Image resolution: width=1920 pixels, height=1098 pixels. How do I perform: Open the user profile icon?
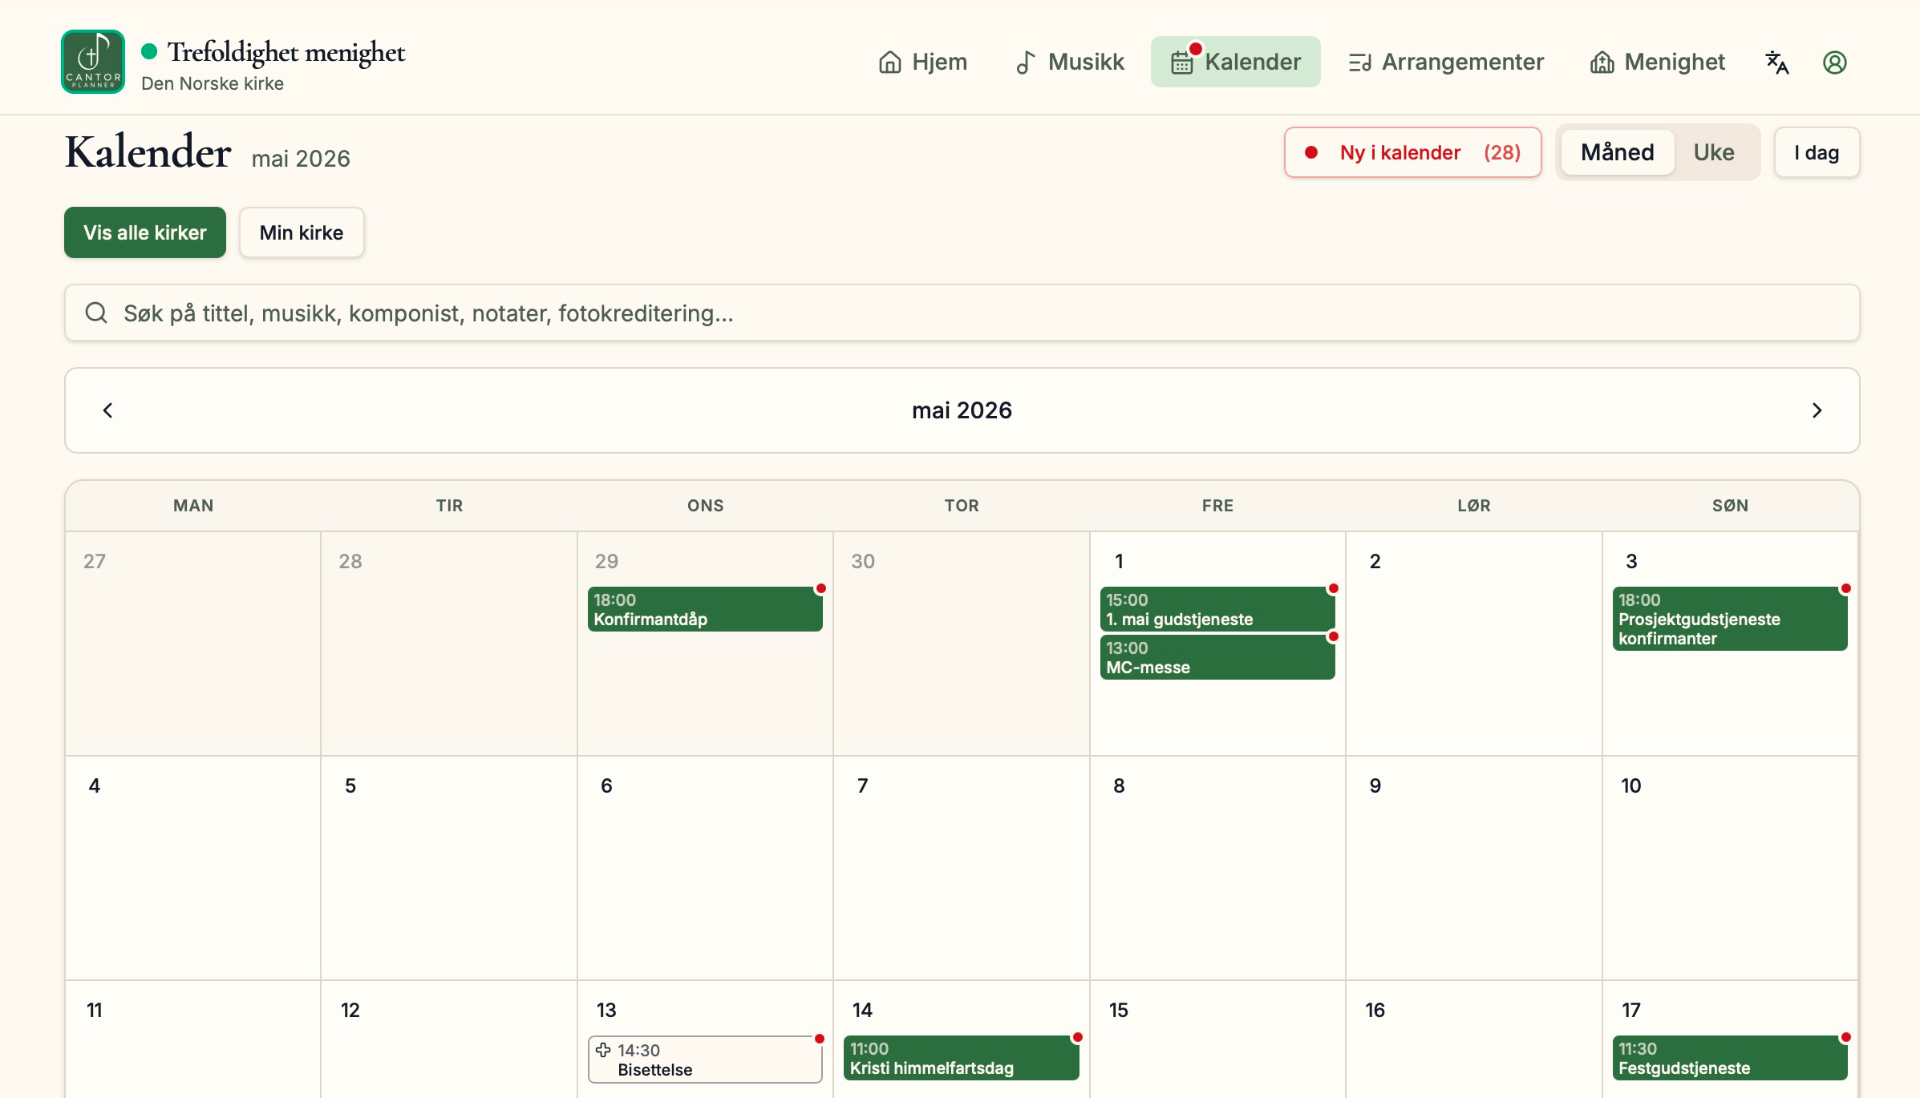pos(1835,62)
